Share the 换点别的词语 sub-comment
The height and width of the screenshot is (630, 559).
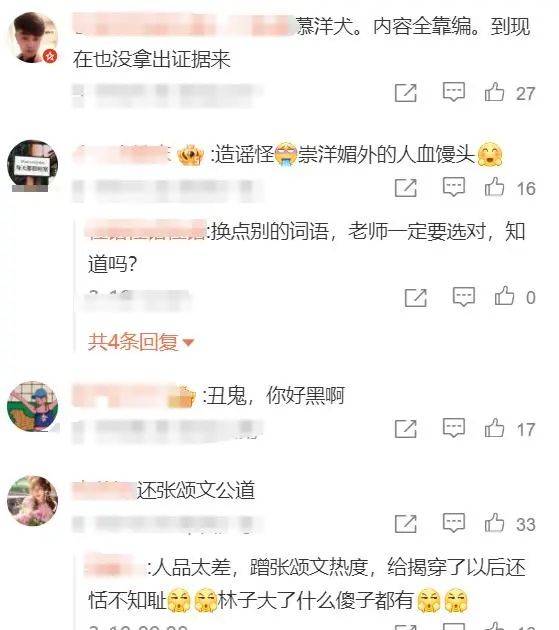416,297
